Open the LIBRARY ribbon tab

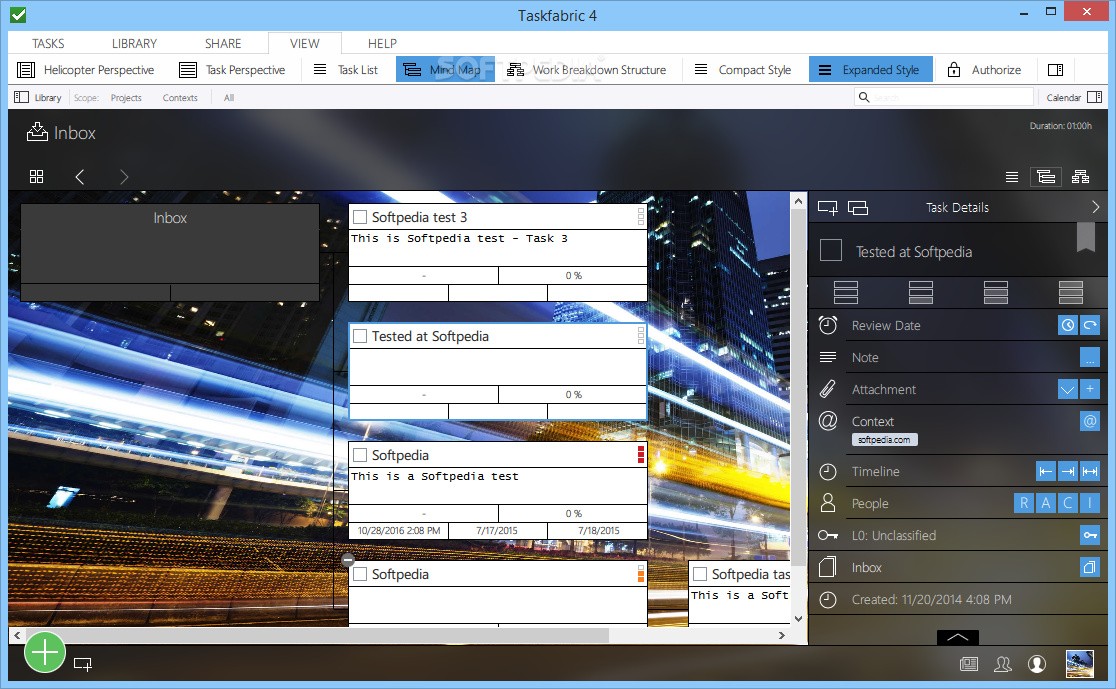(134, 43)
